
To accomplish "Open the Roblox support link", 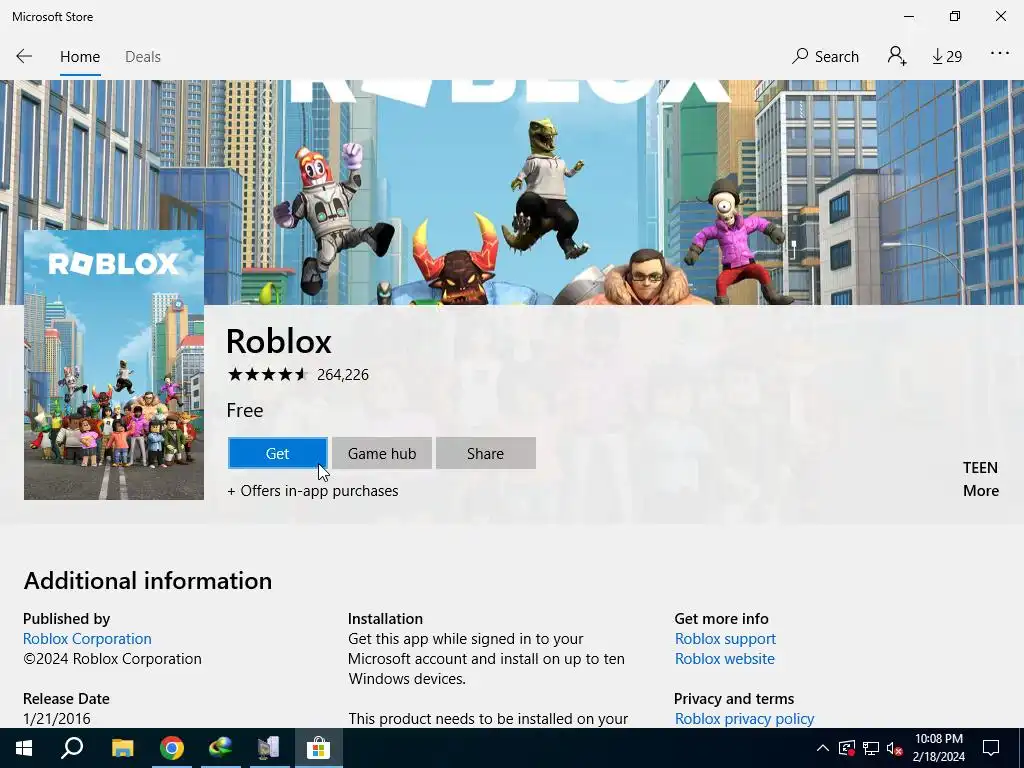I will click(725, 639).
